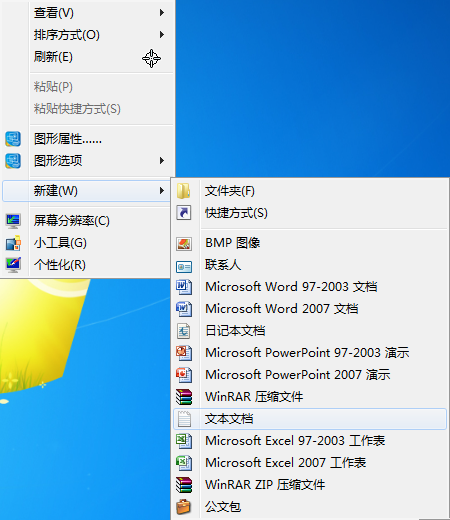Click the 联系人 contact card icon
This screenshot has width=450, height=520.
pyautogui.click(x=184, y=267)
